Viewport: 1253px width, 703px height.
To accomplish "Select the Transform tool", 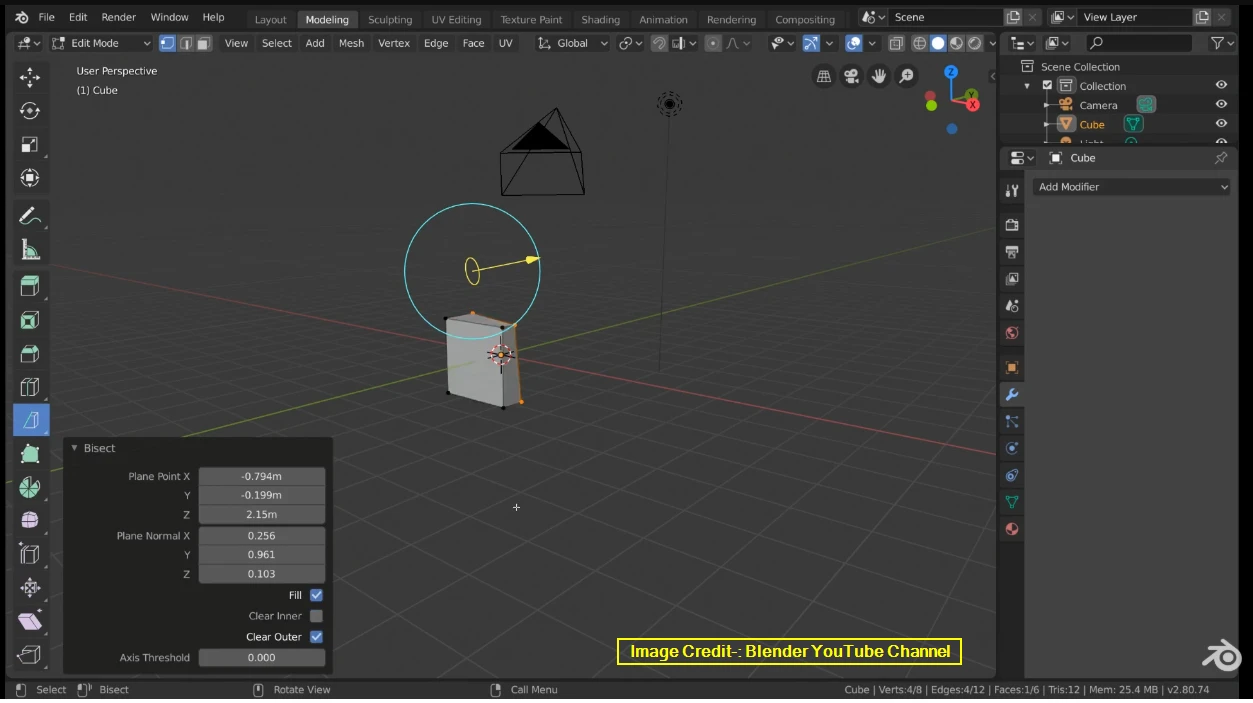I will pyautogui.click(x=30, y=178).
